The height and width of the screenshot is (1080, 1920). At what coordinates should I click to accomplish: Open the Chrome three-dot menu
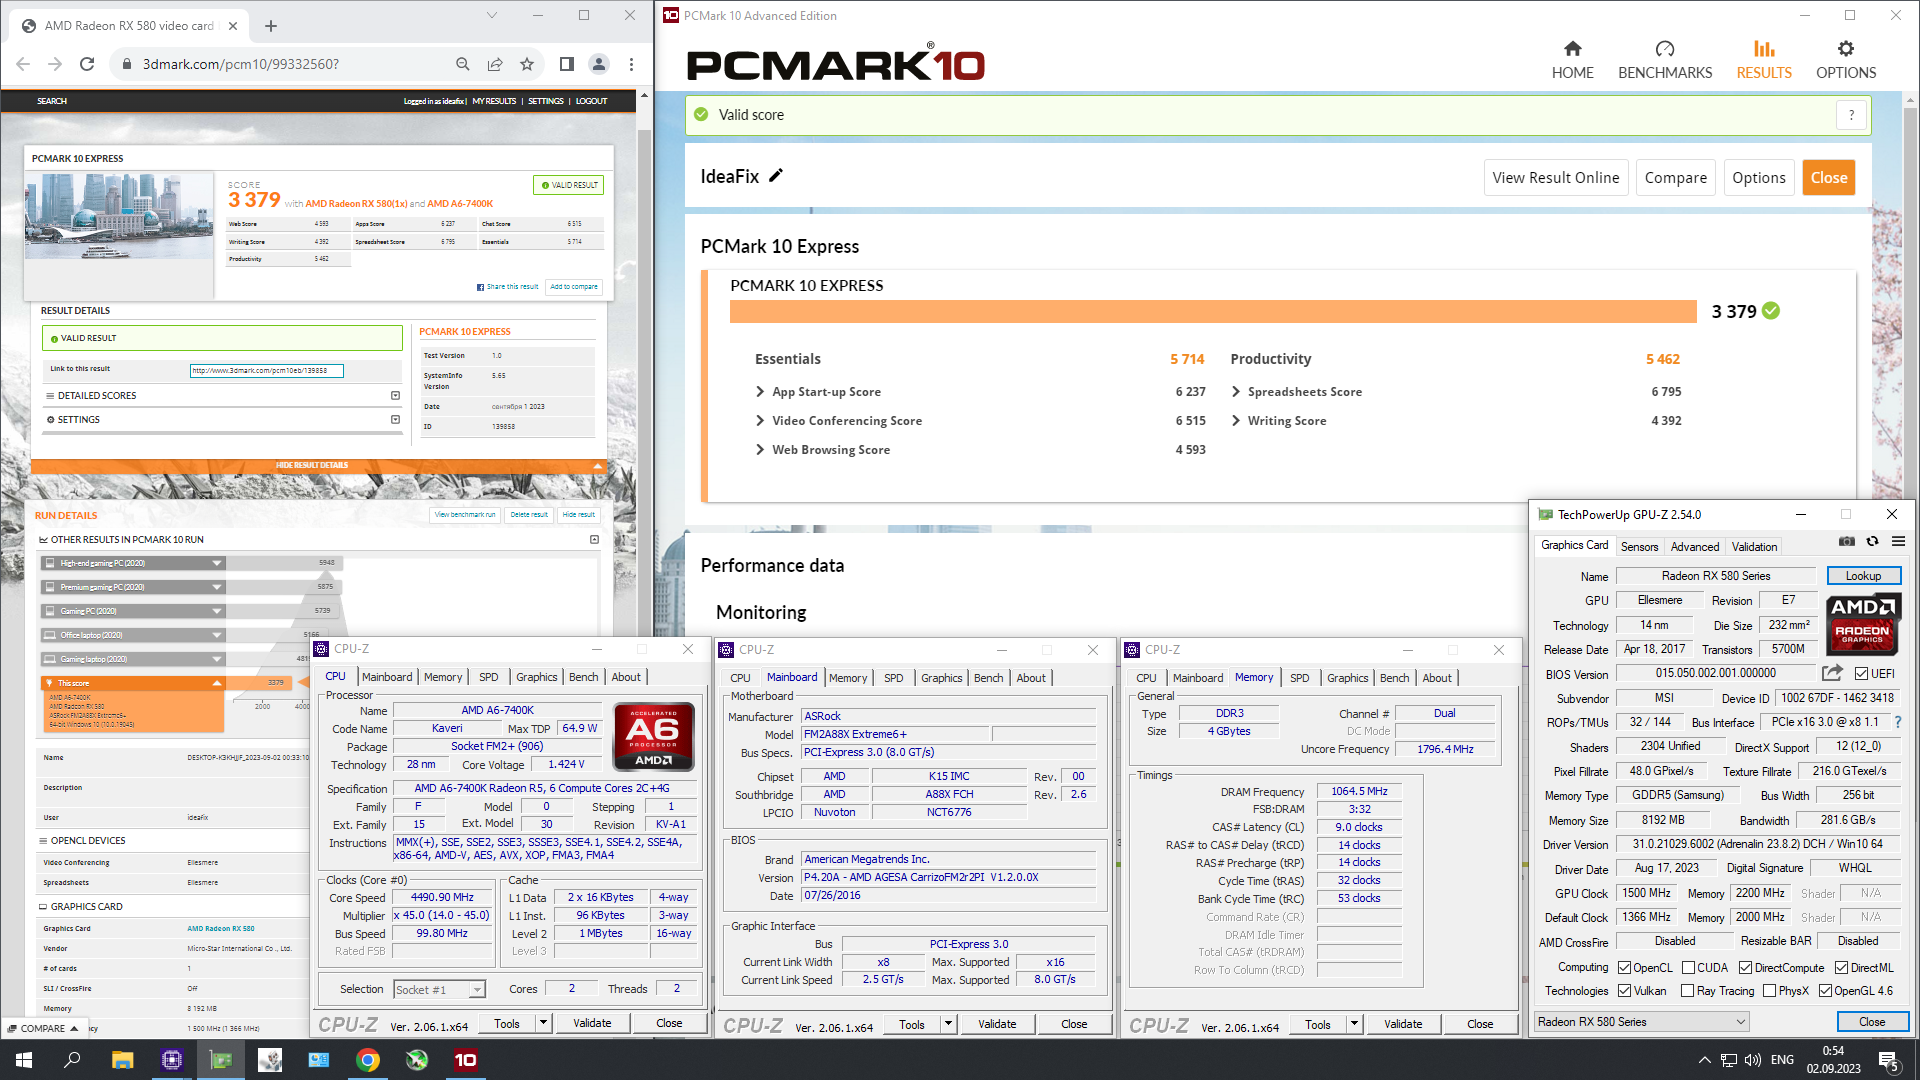(x=631, y=64)
